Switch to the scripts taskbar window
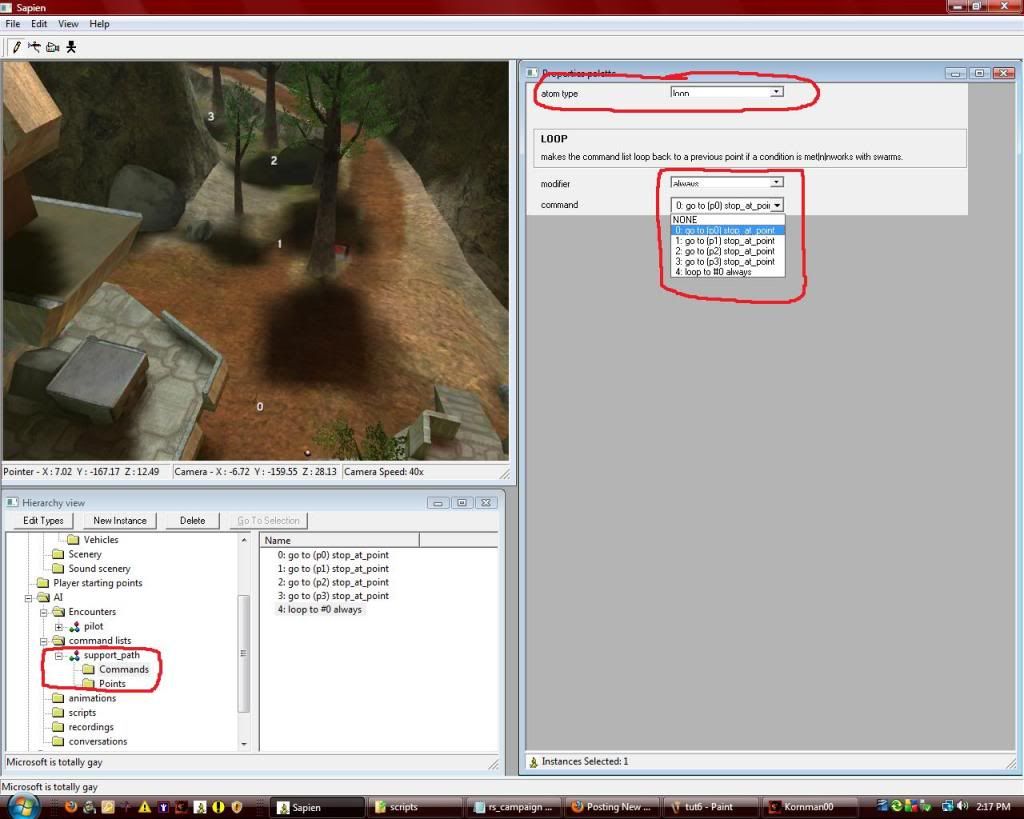 417,807
